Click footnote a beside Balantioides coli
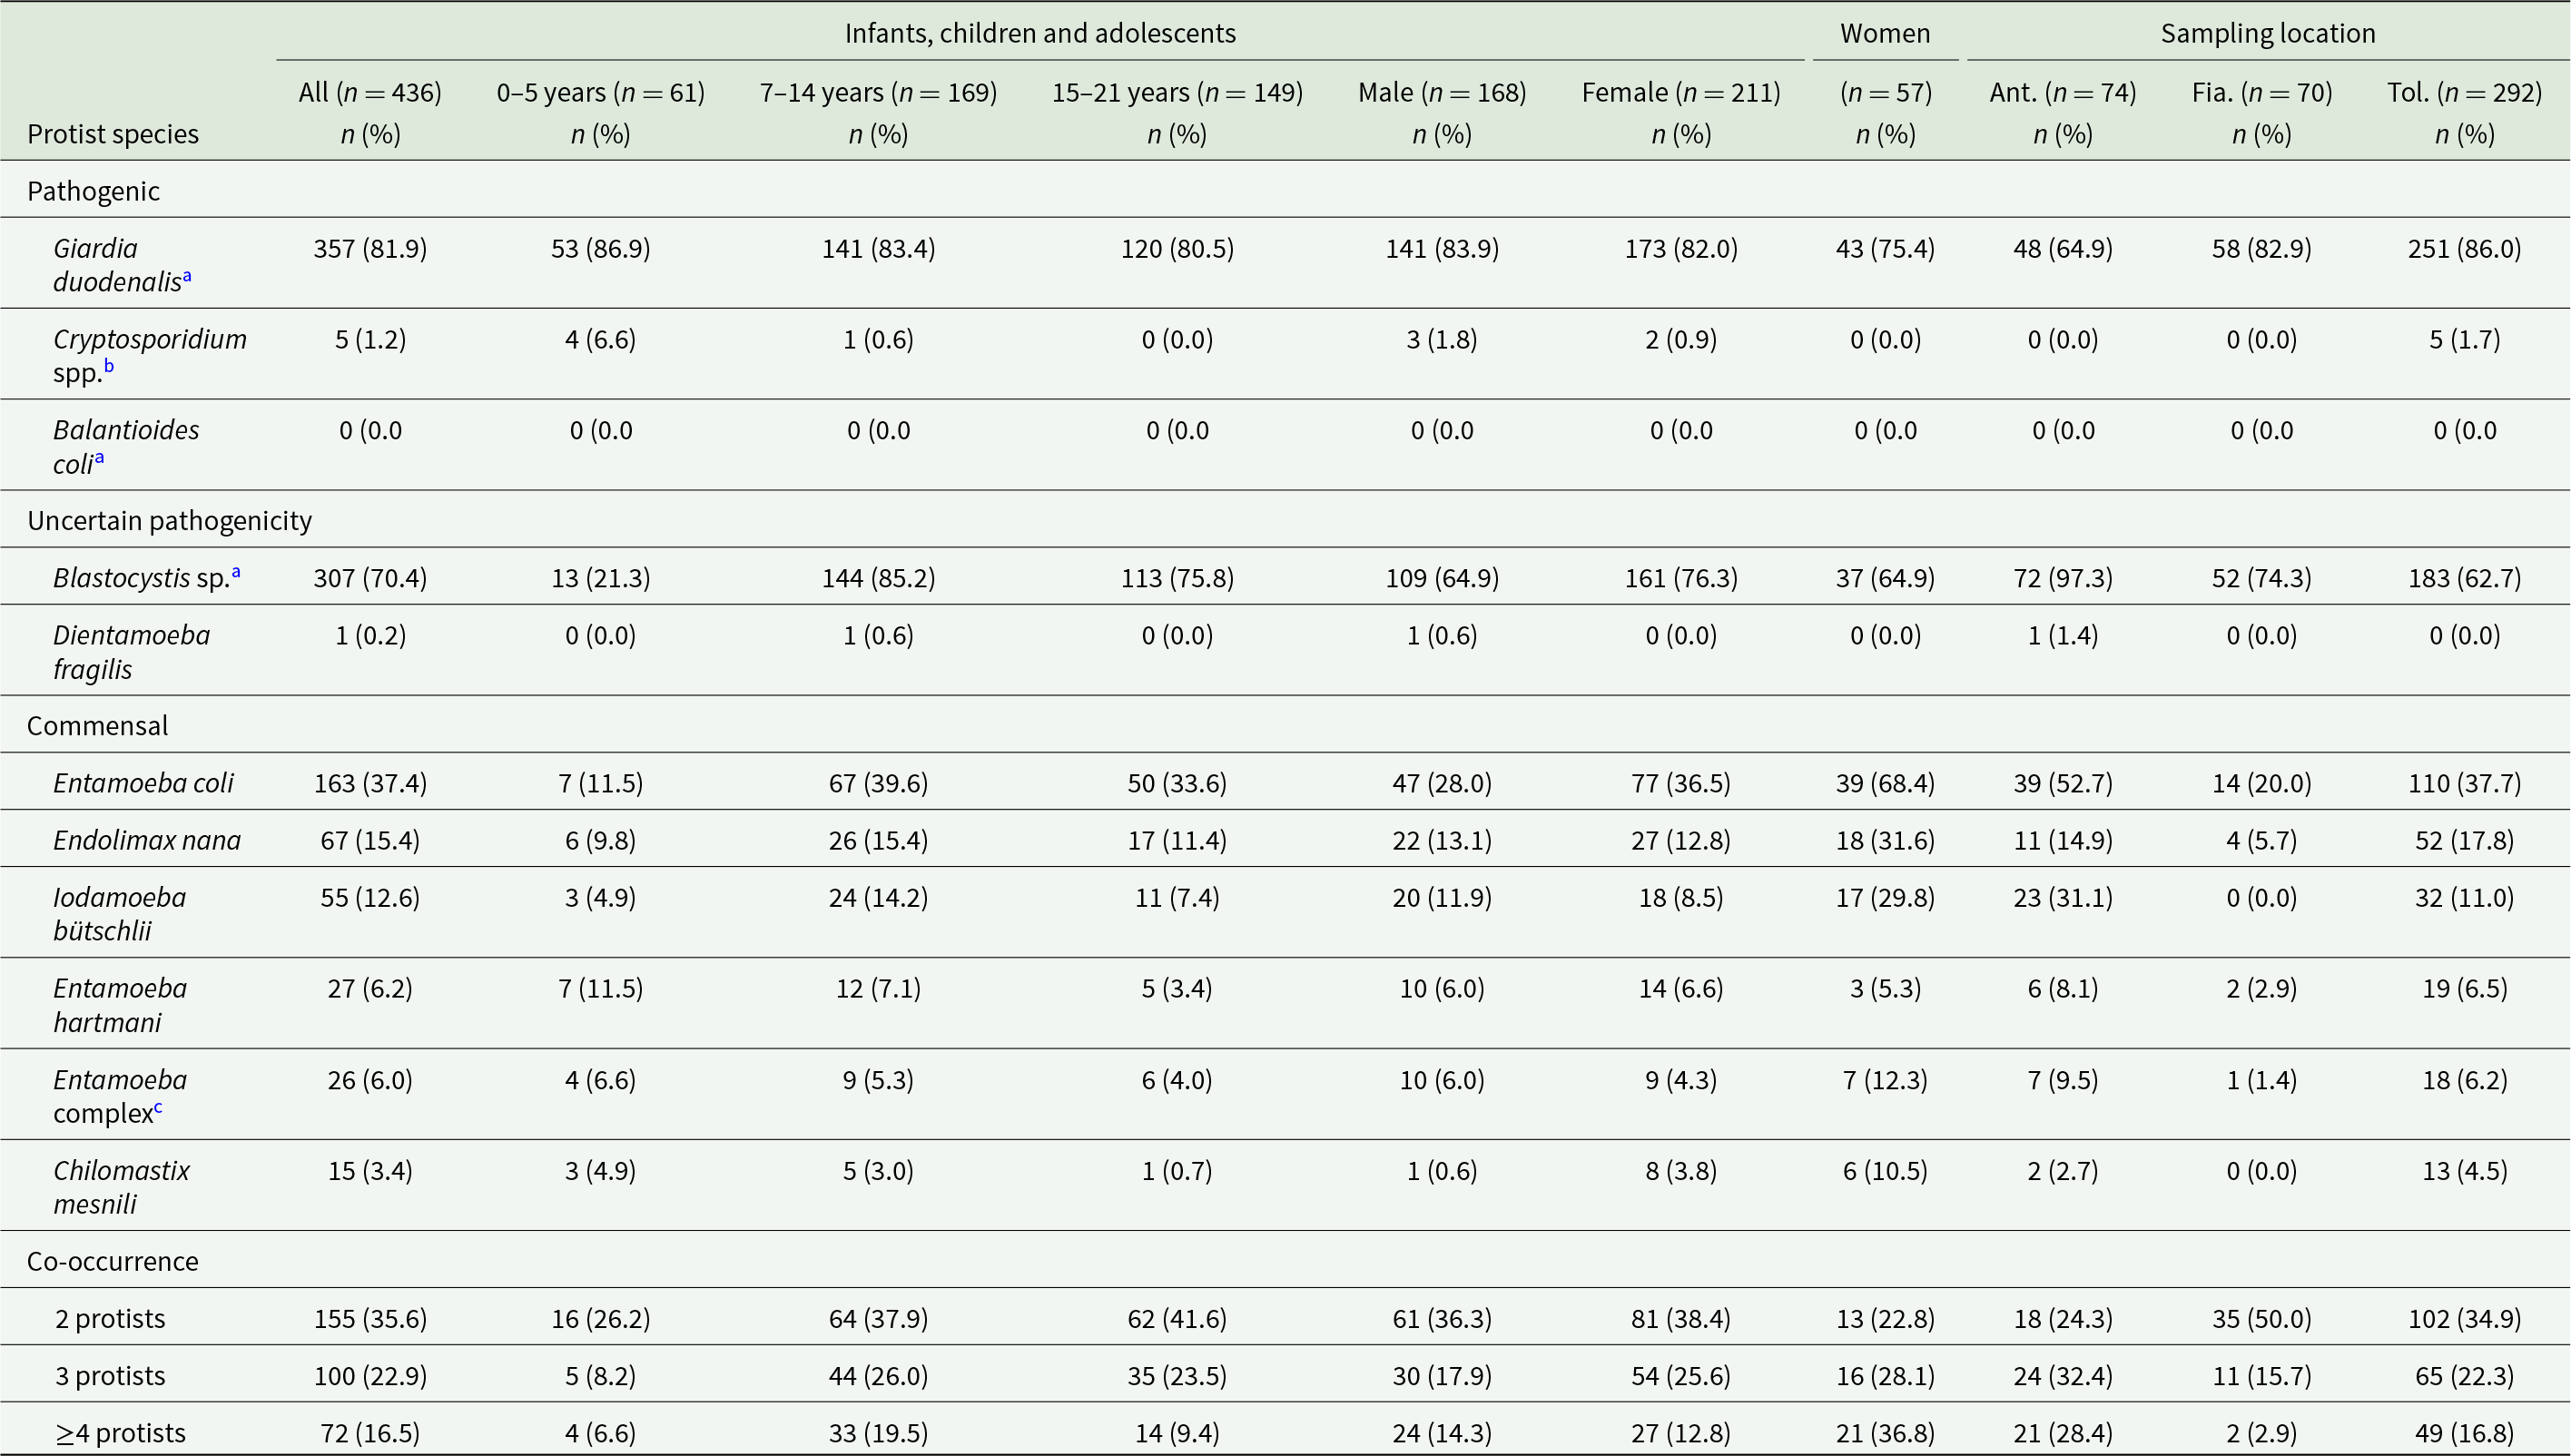 99,458
